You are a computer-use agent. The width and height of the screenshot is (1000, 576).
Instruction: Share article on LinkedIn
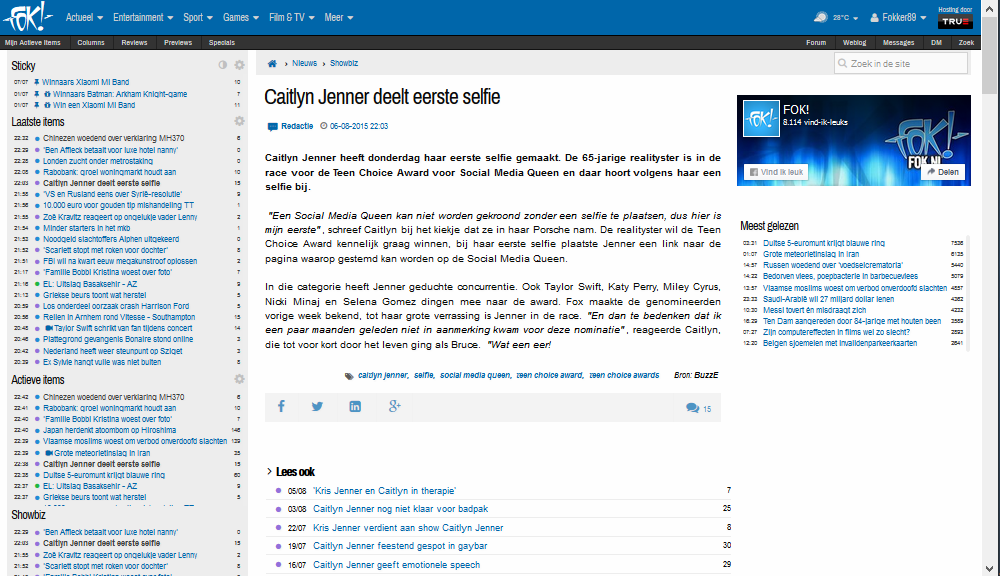click(355, 406)
